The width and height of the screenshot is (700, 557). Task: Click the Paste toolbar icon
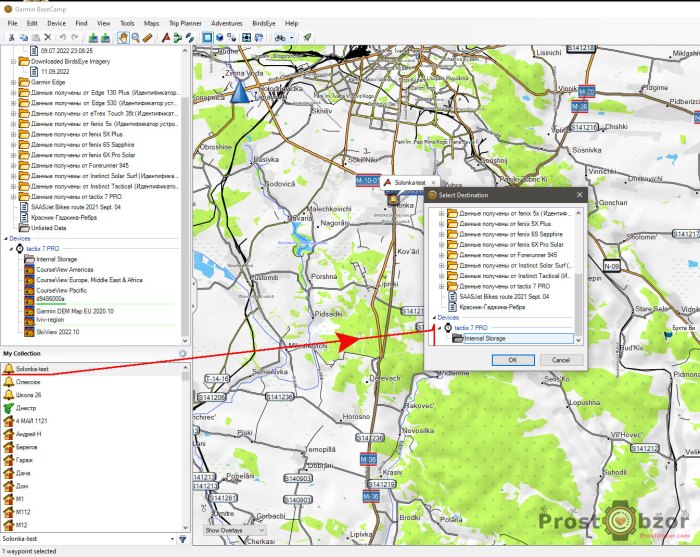coord(36,38)
